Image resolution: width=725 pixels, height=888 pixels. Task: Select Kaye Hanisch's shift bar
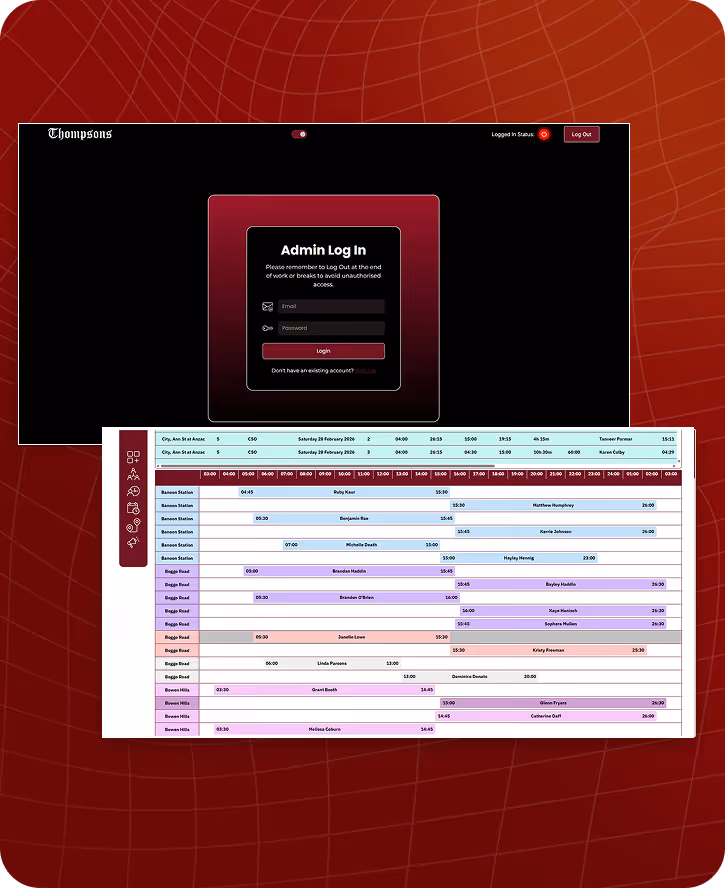[x=563, y=610]
